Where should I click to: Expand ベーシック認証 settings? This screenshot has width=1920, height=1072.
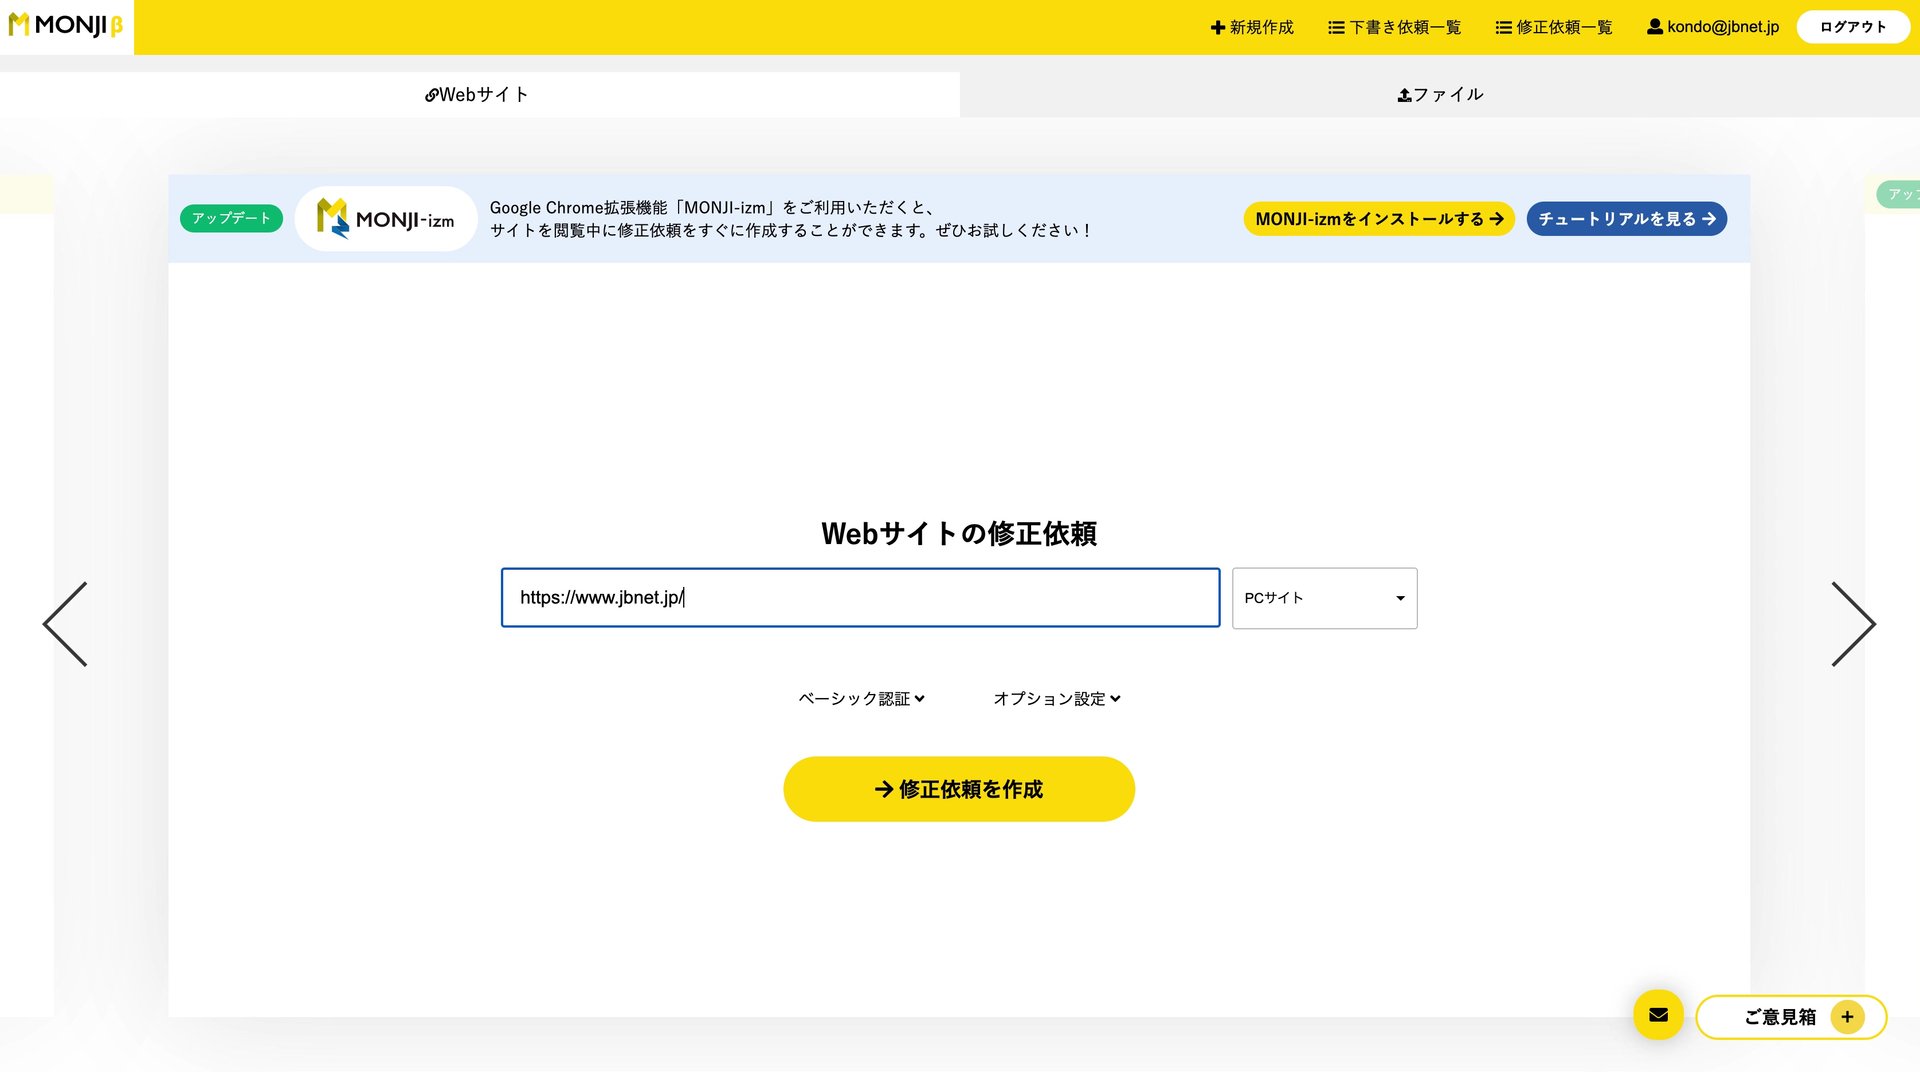[x=861, y=699]
